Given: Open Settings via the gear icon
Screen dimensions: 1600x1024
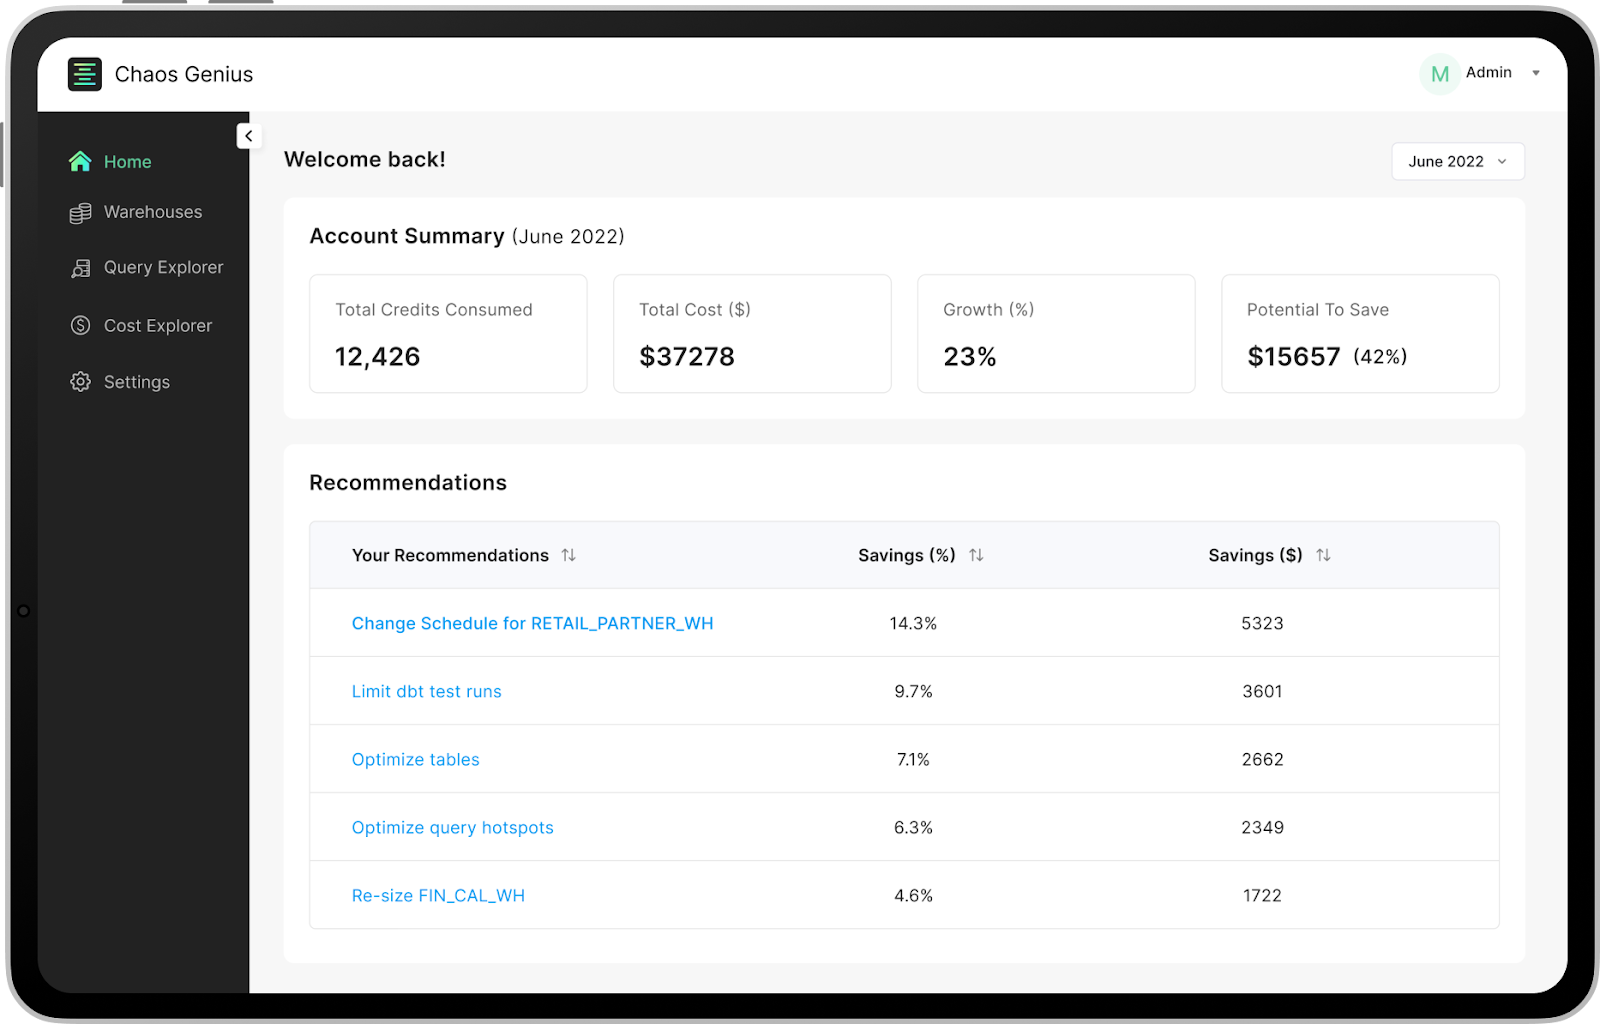Looking at the screenshot, I should pos(80,381).
